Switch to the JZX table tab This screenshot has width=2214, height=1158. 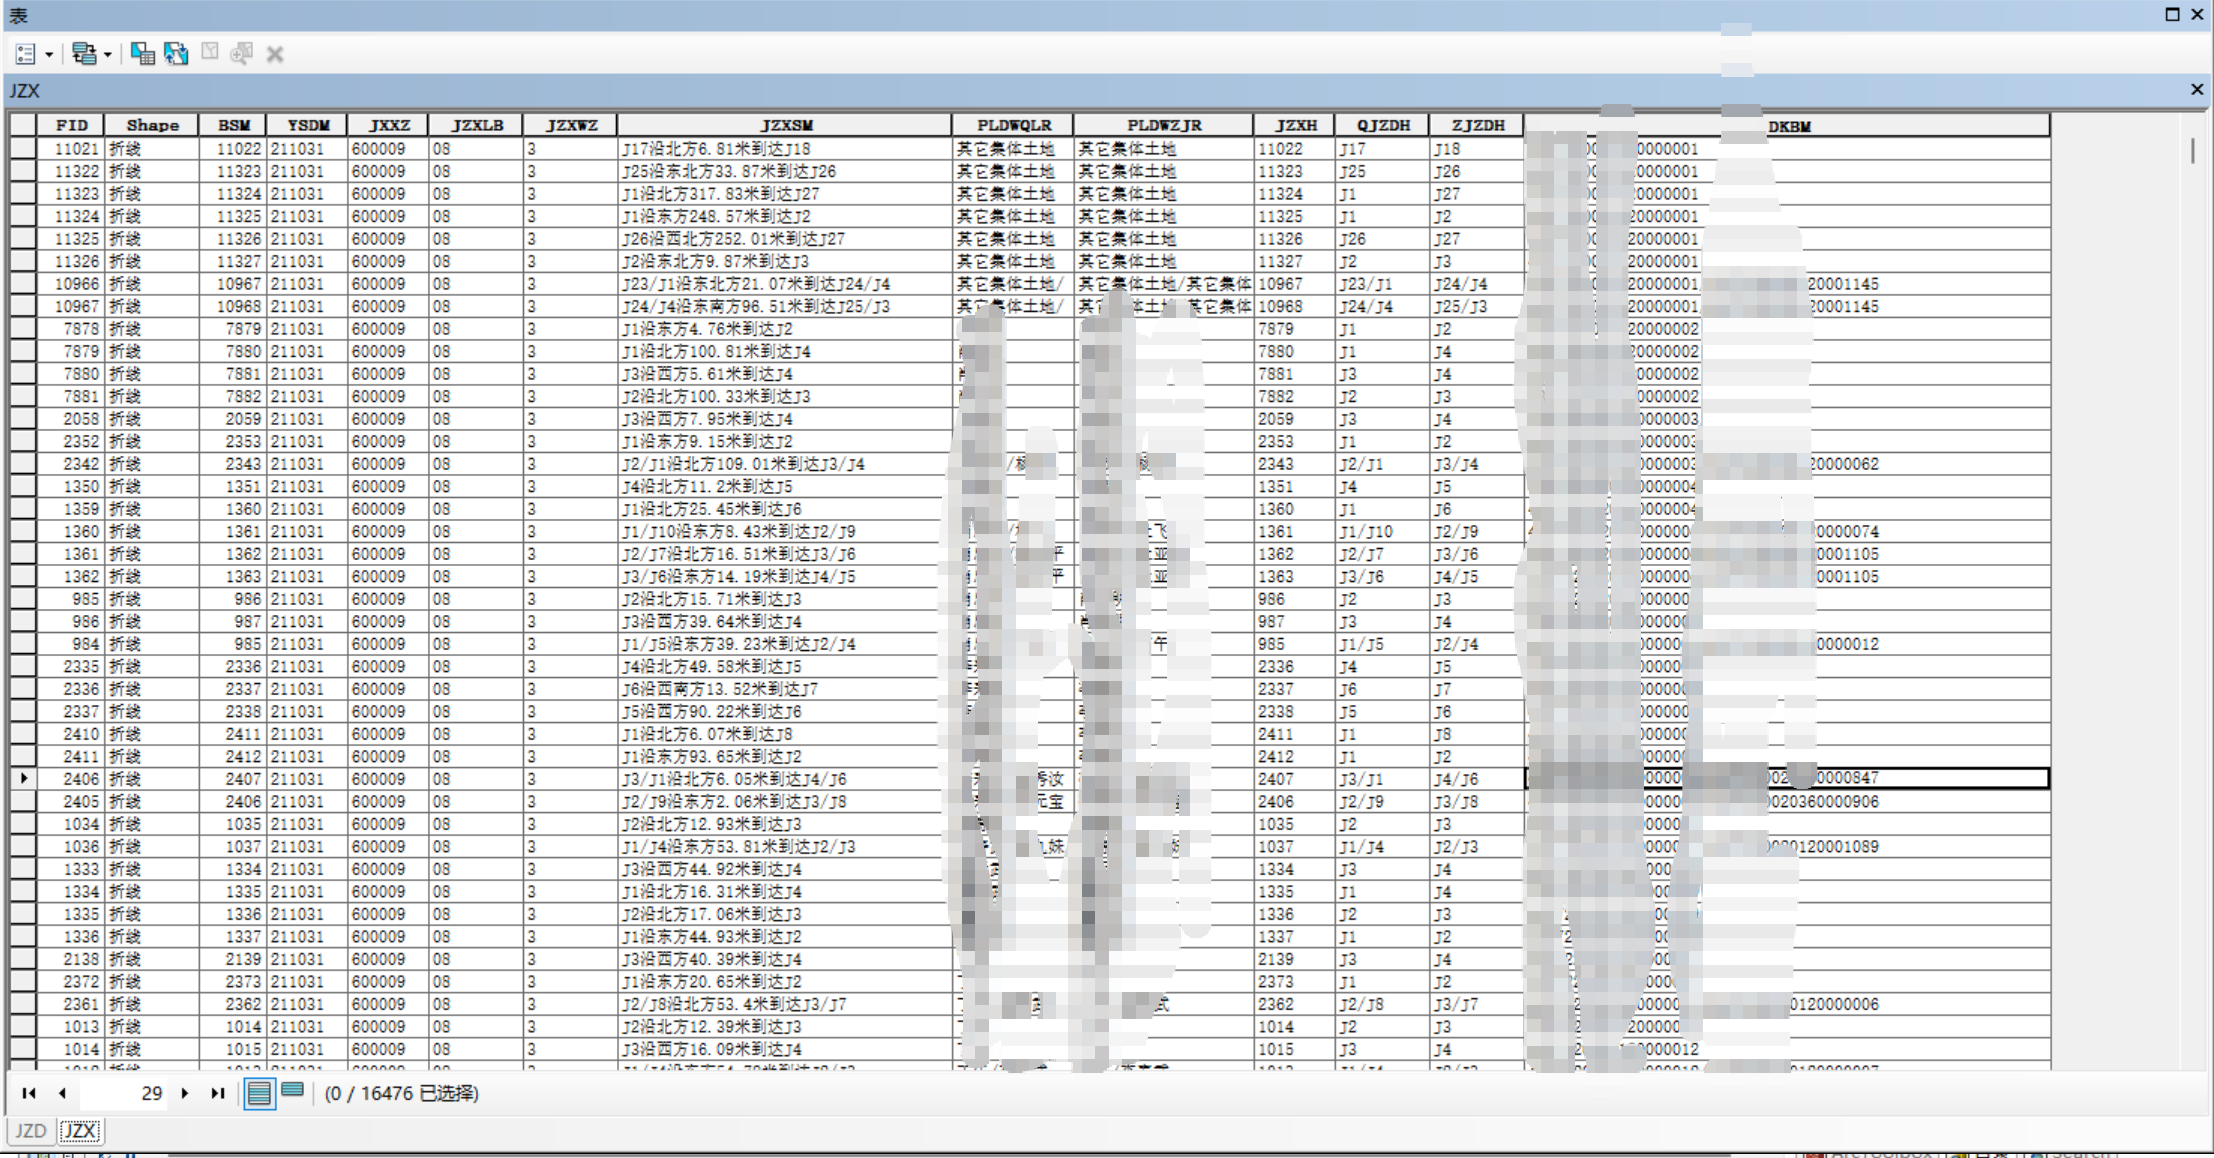click(x=80, y=1131)
